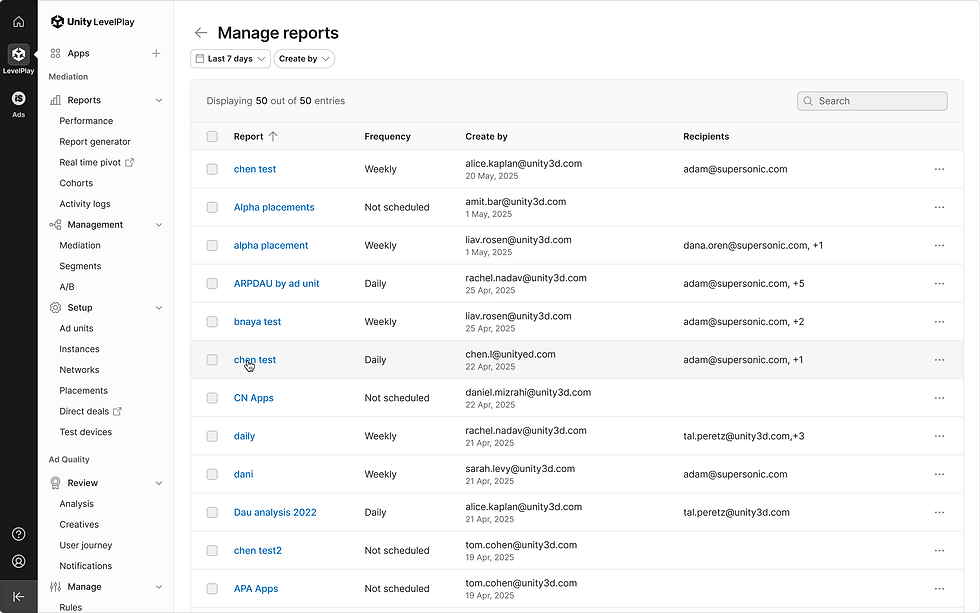Open the Home icon in left rail
Image resolution: width=980 pixels, height=613 pixels.
pos(19,22)
